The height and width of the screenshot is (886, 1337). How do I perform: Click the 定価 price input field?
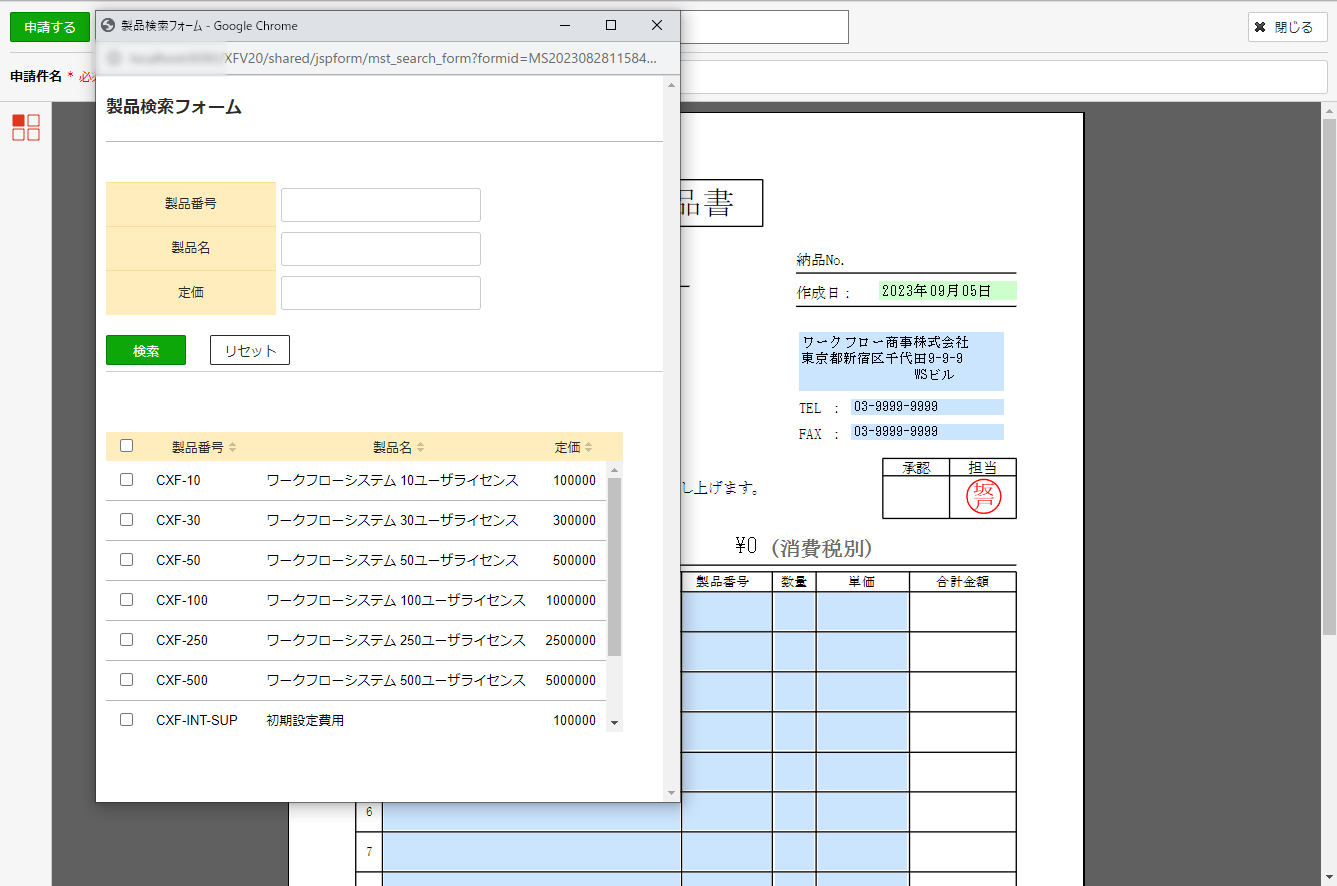pos(380,293)
